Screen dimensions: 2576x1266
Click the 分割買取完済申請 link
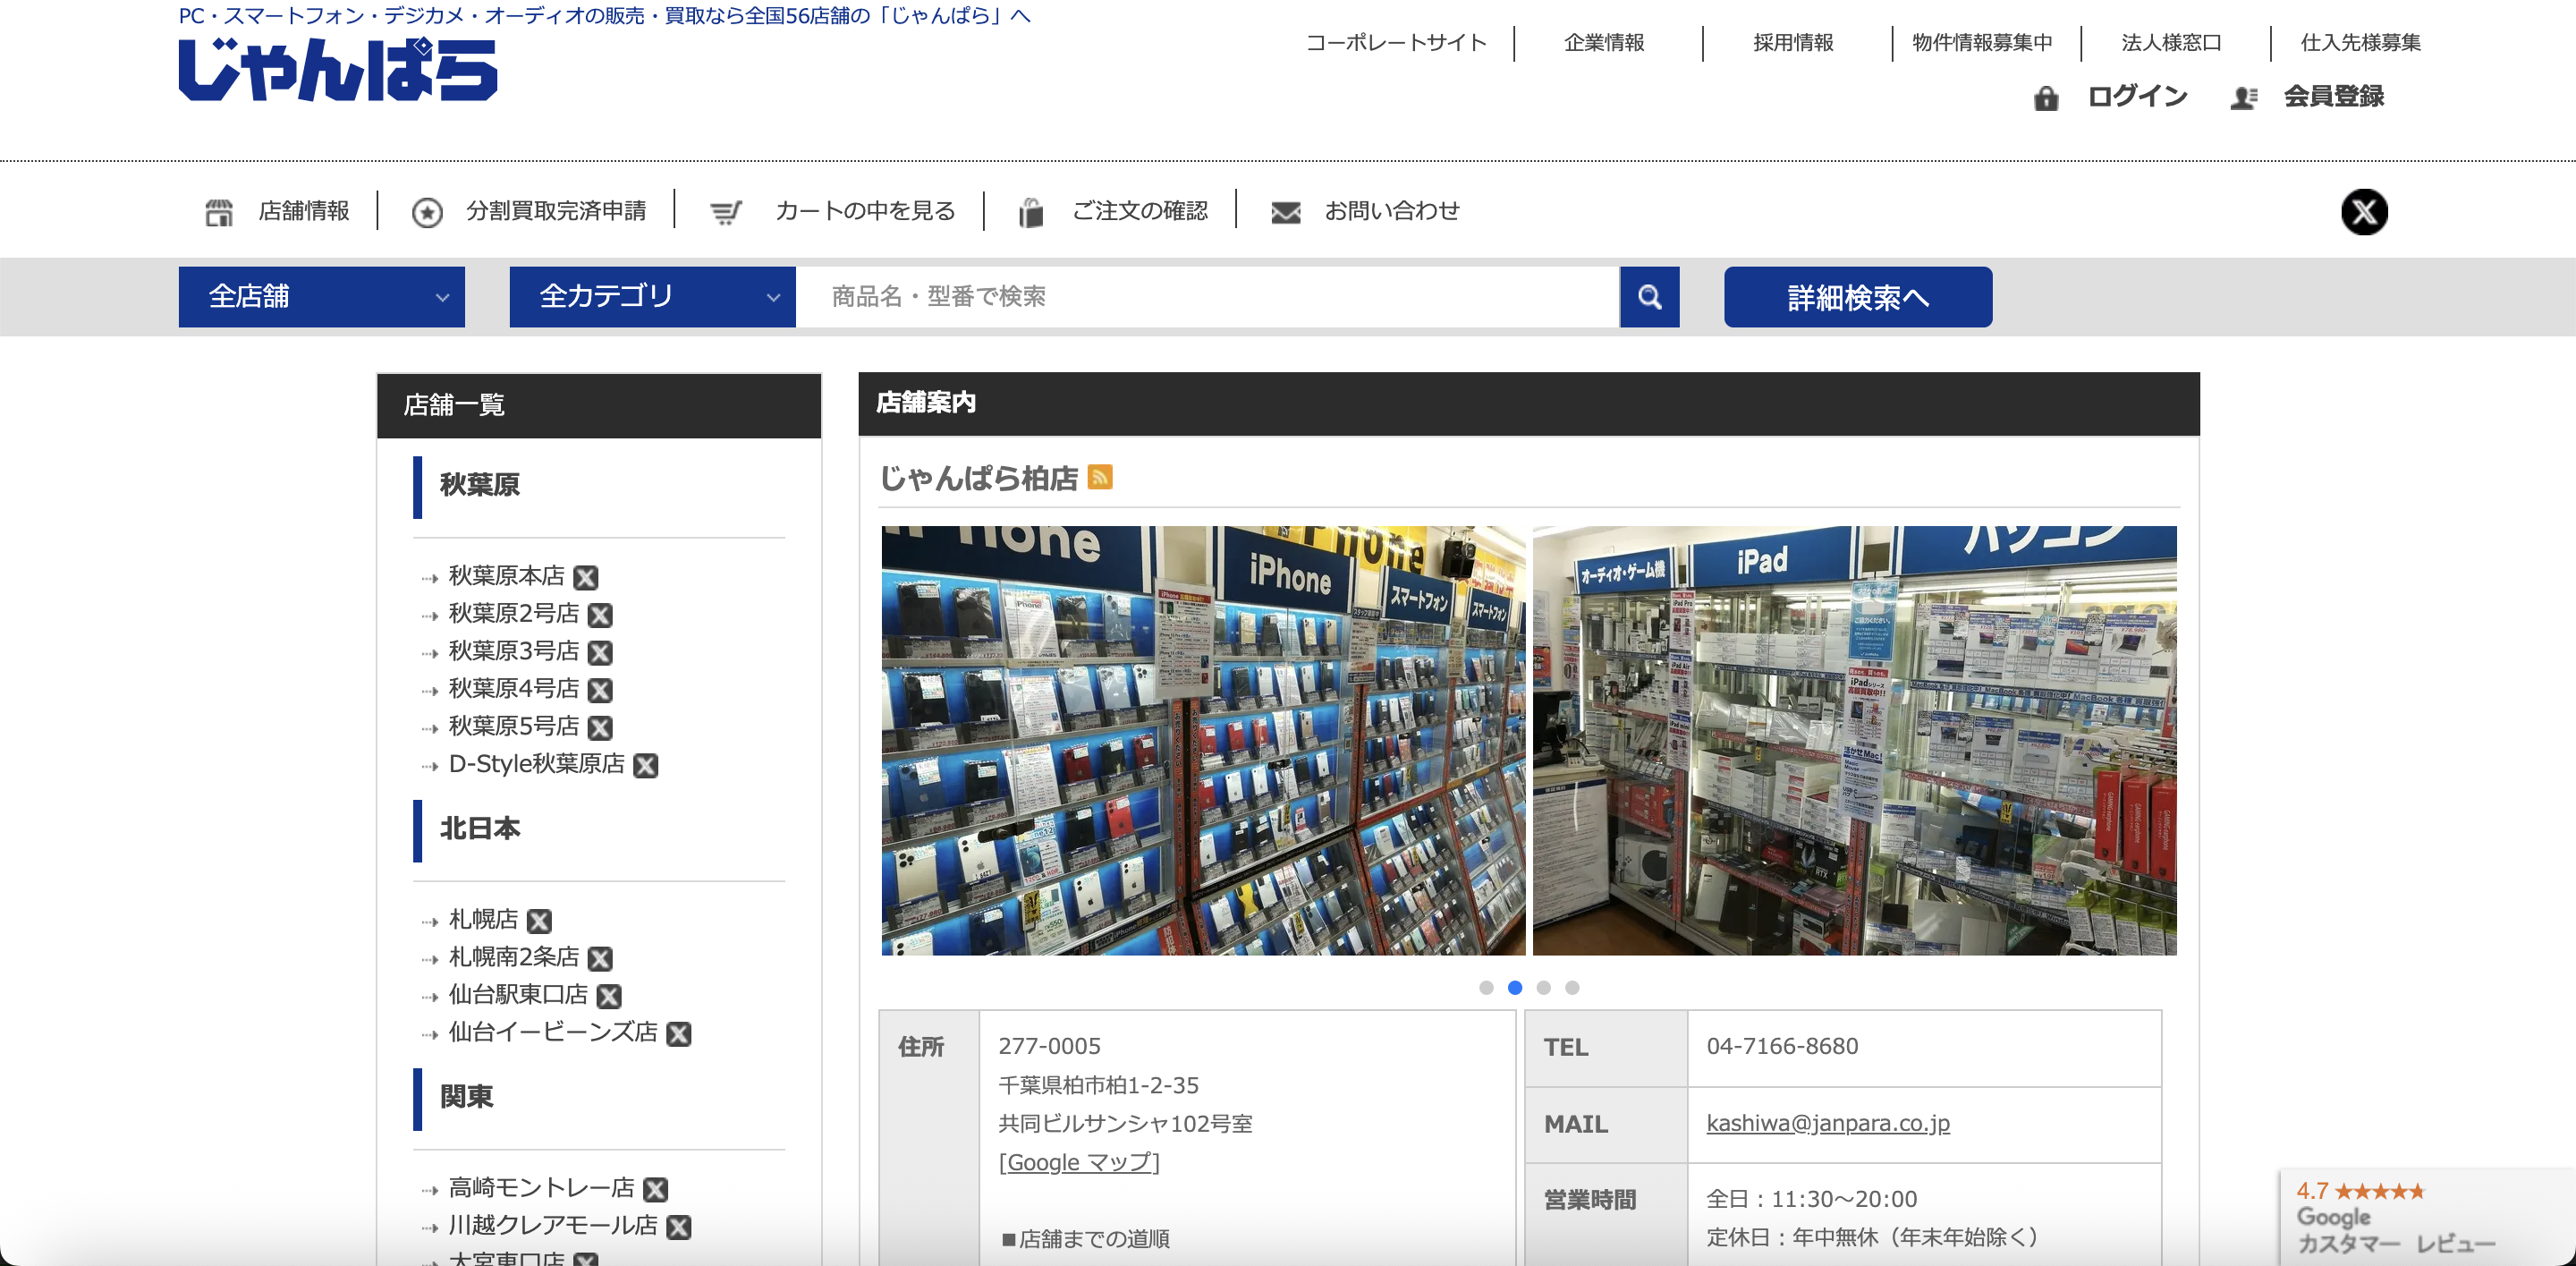pos(556,211)
